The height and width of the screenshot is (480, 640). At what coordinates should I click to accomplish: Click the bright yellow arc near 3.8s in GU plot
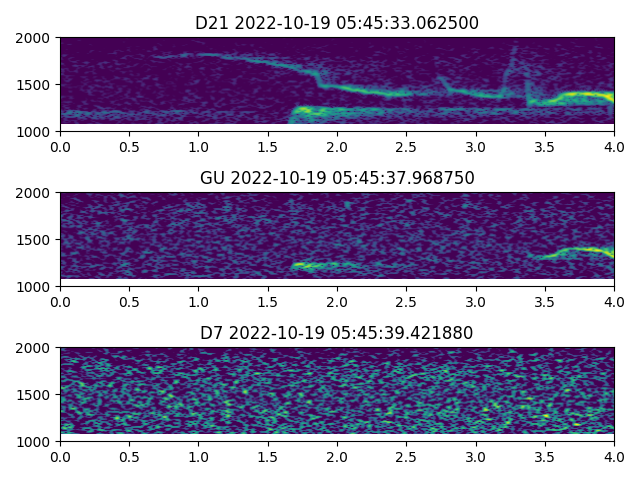582,250
